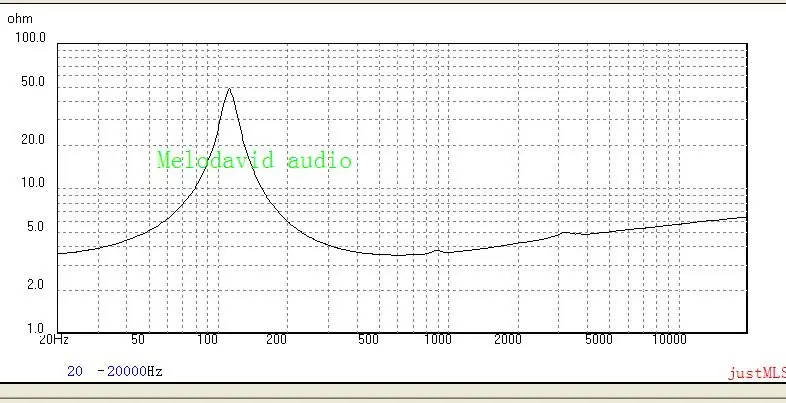This screenshot has height=403, width=786.
Task: Click the 5.0 impedance axis label
Action: point(35,227)
